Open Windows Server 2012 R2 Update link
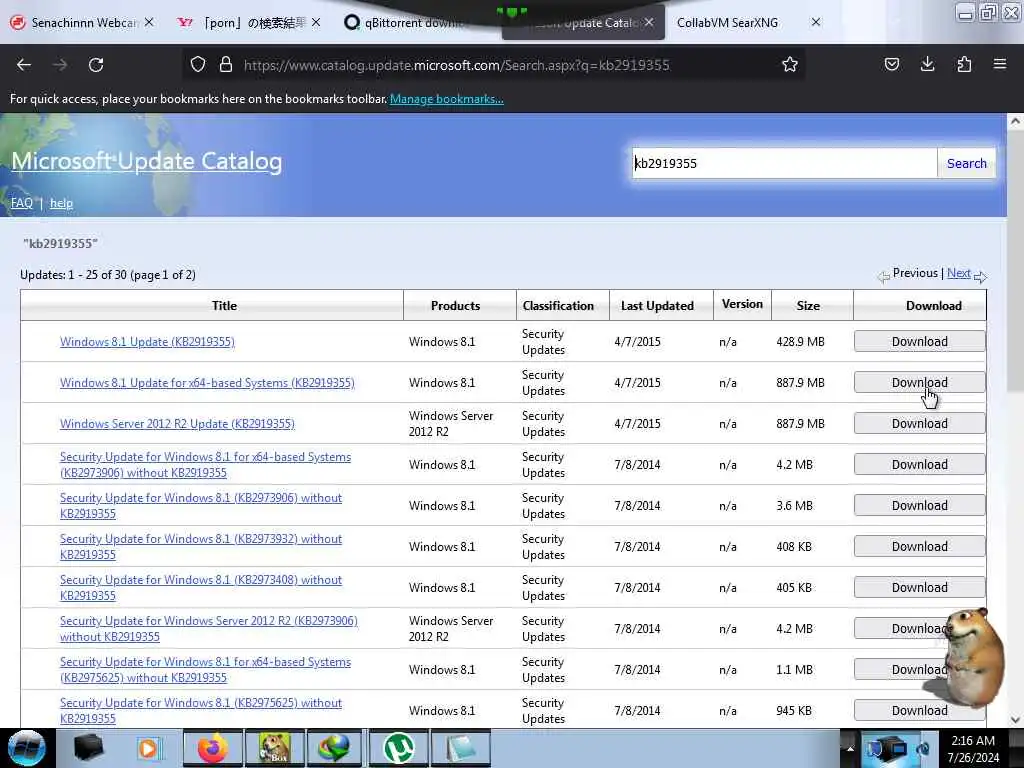This screenshot has height=768, width=1024. coord(177,424)
